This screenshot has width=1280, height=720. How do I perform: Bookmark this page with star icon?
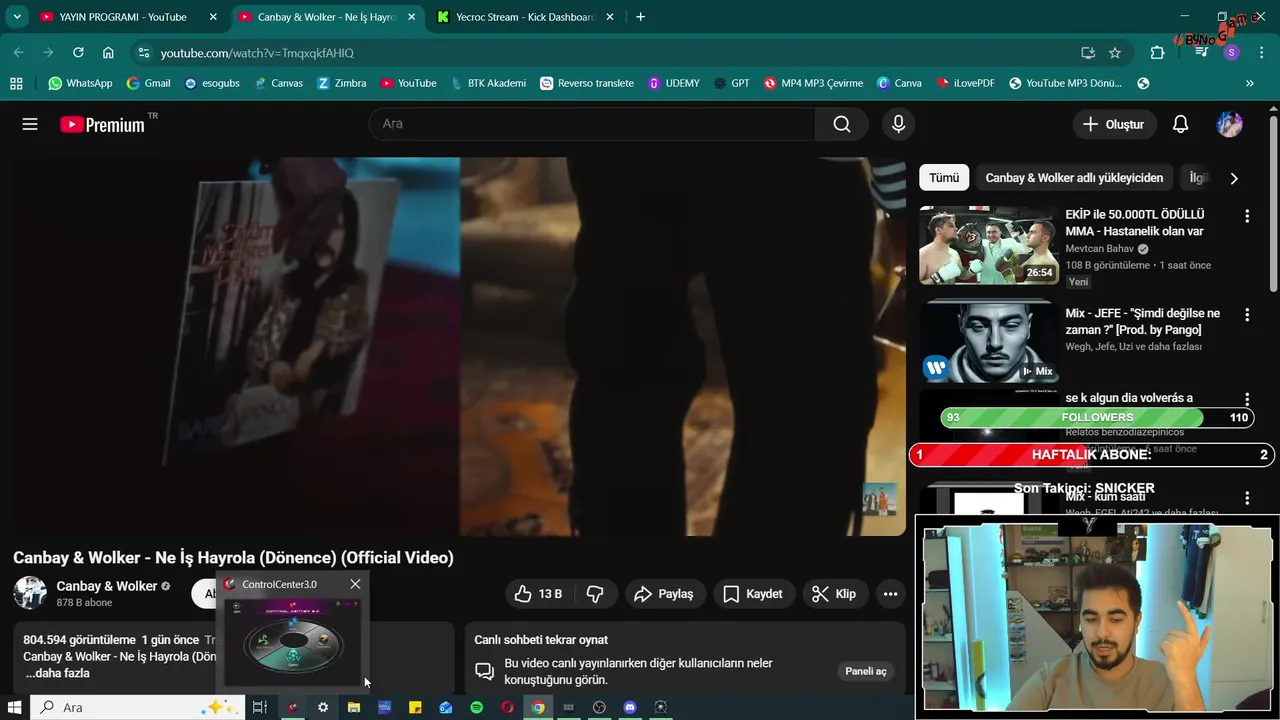pos(1115,53)
